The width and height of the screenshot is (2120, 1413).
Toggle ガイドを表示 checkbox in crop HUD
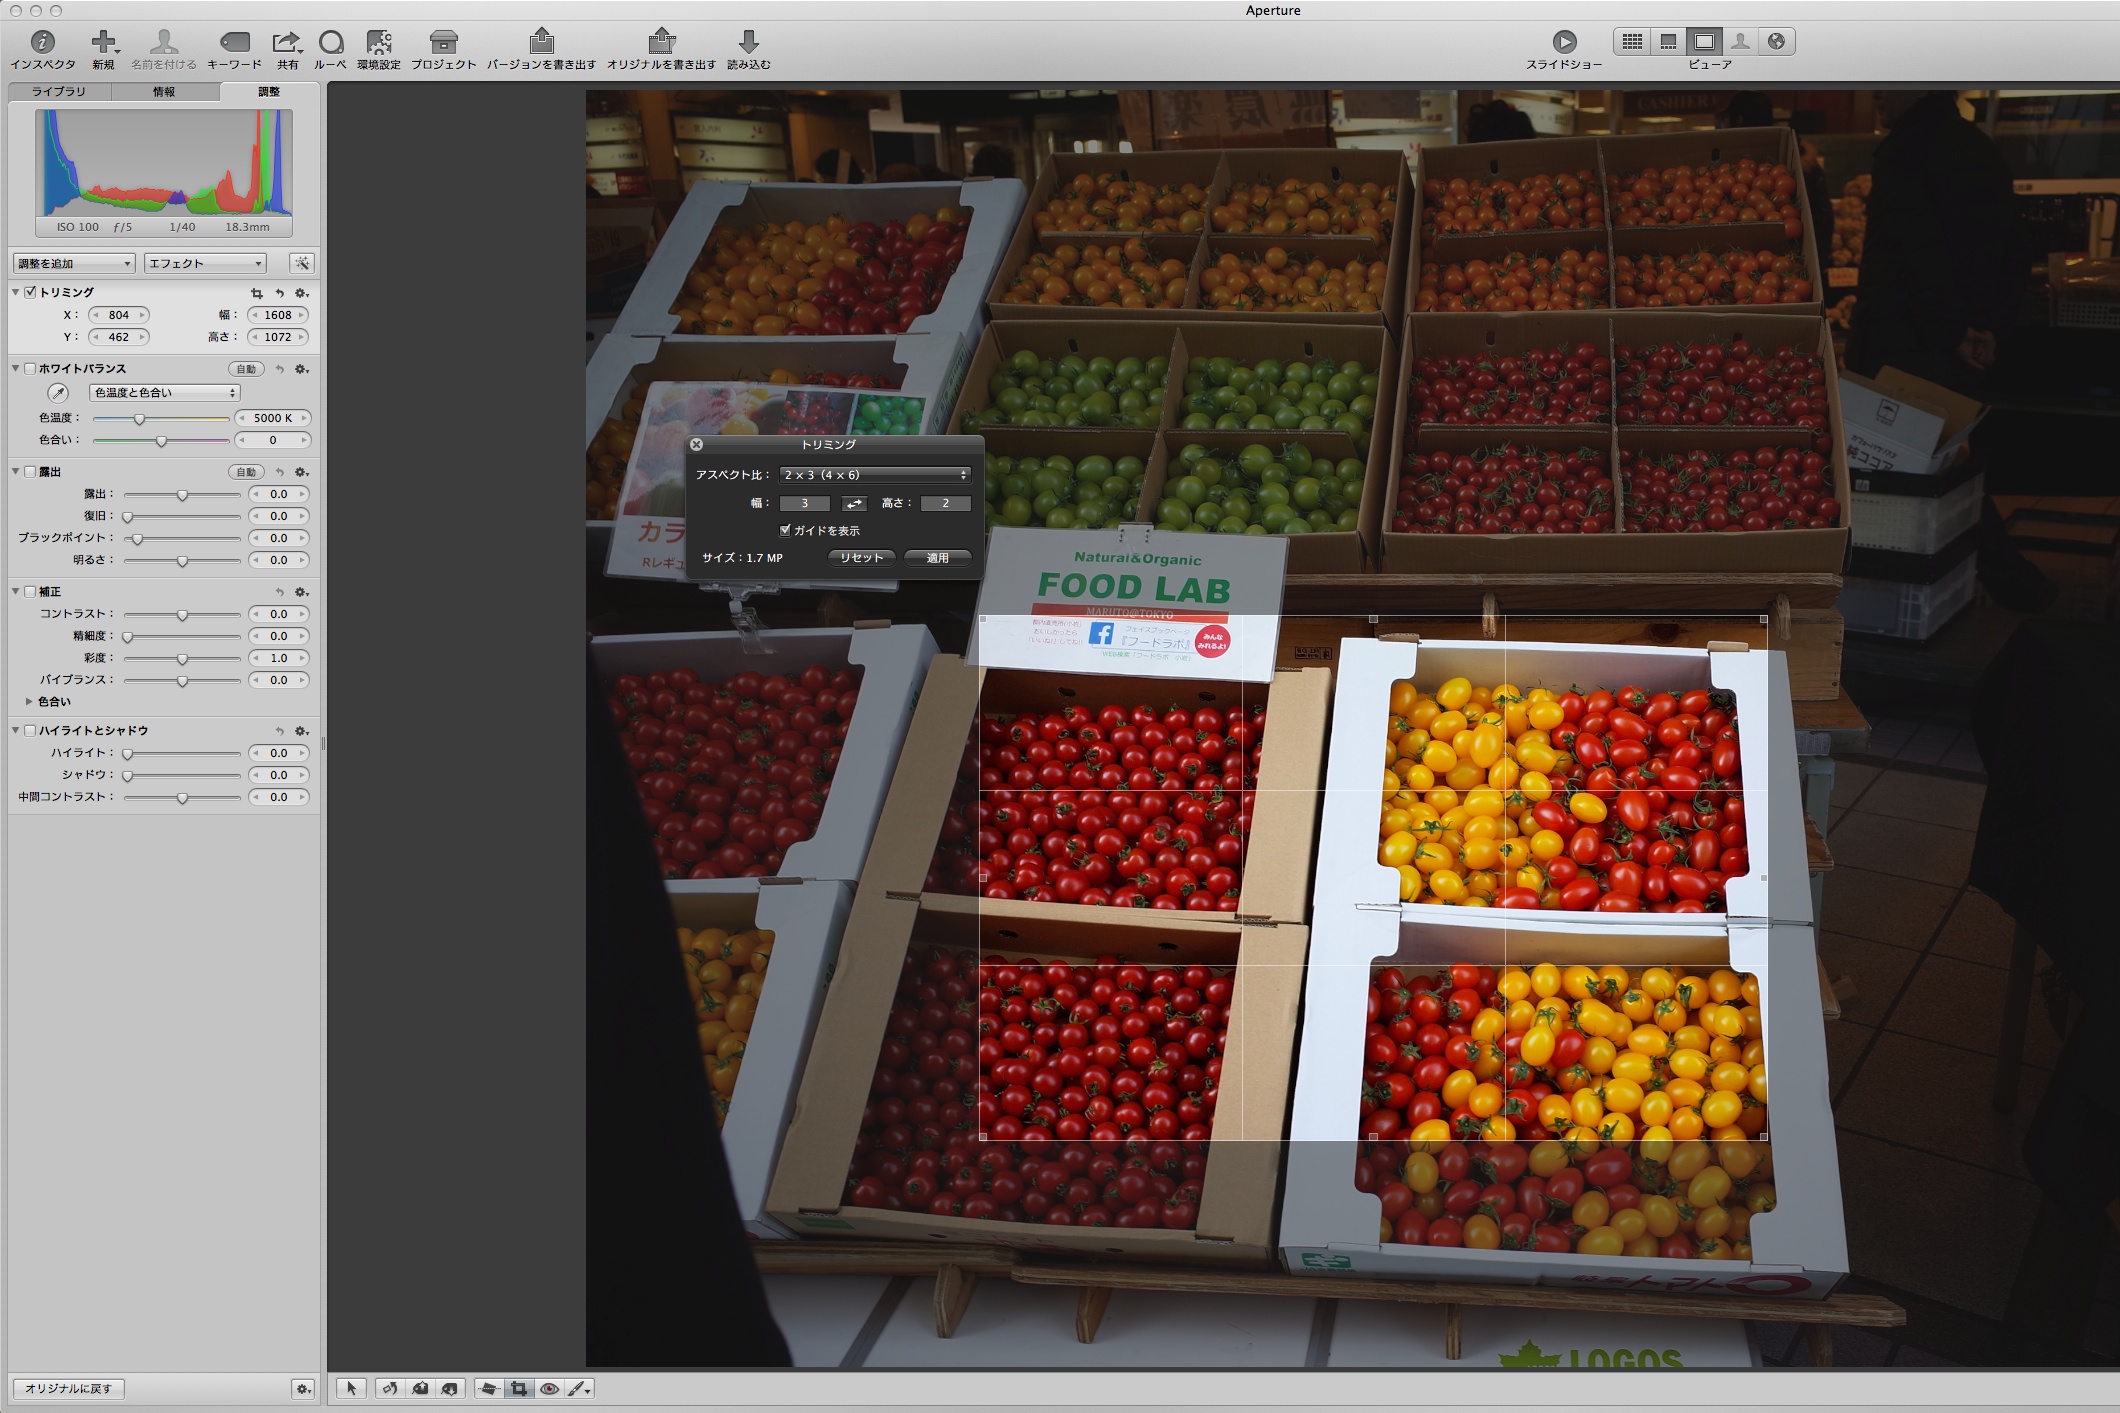(785, 530)
